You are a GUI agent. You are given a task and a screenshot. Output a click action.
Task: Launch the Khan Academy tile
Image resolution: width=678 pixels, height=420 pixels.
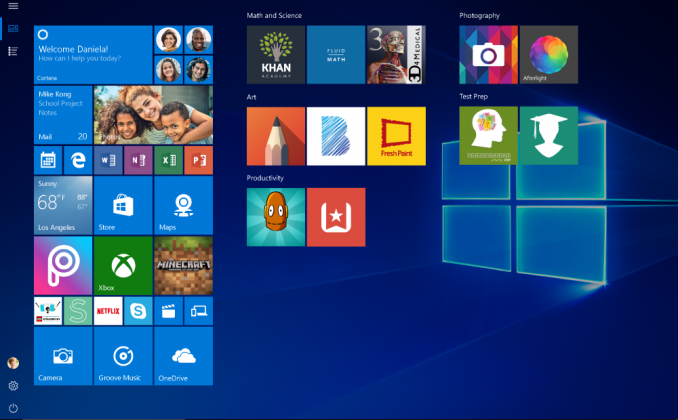click(x=276, y=55)
